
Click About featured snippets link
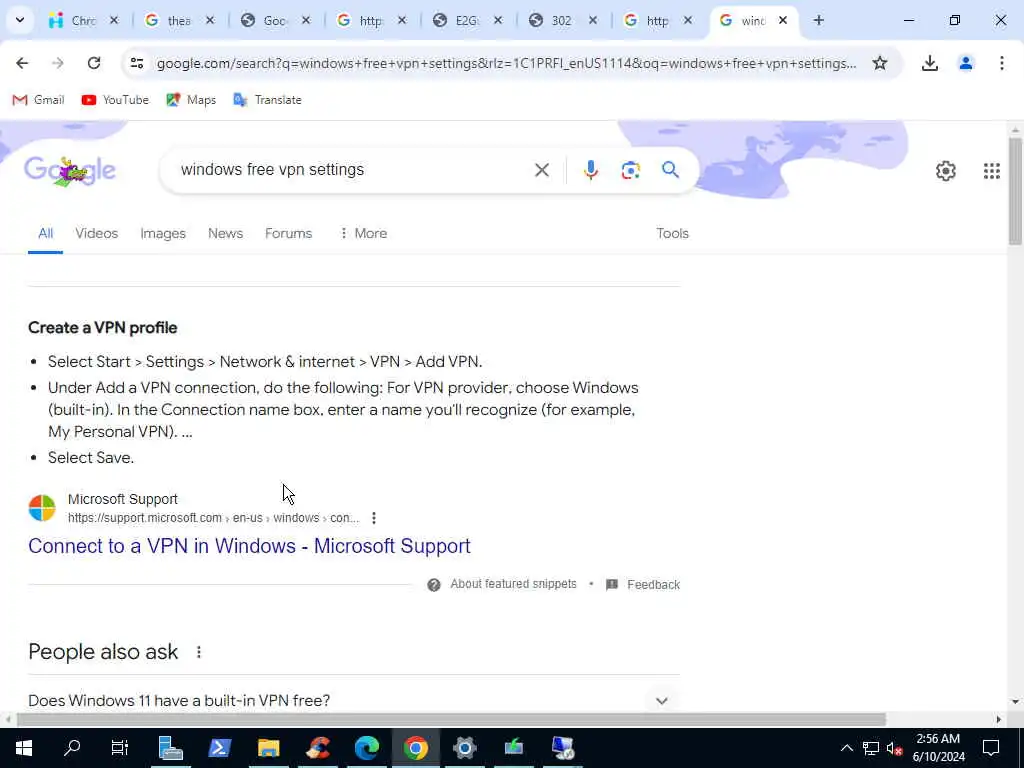coord(513,584)
